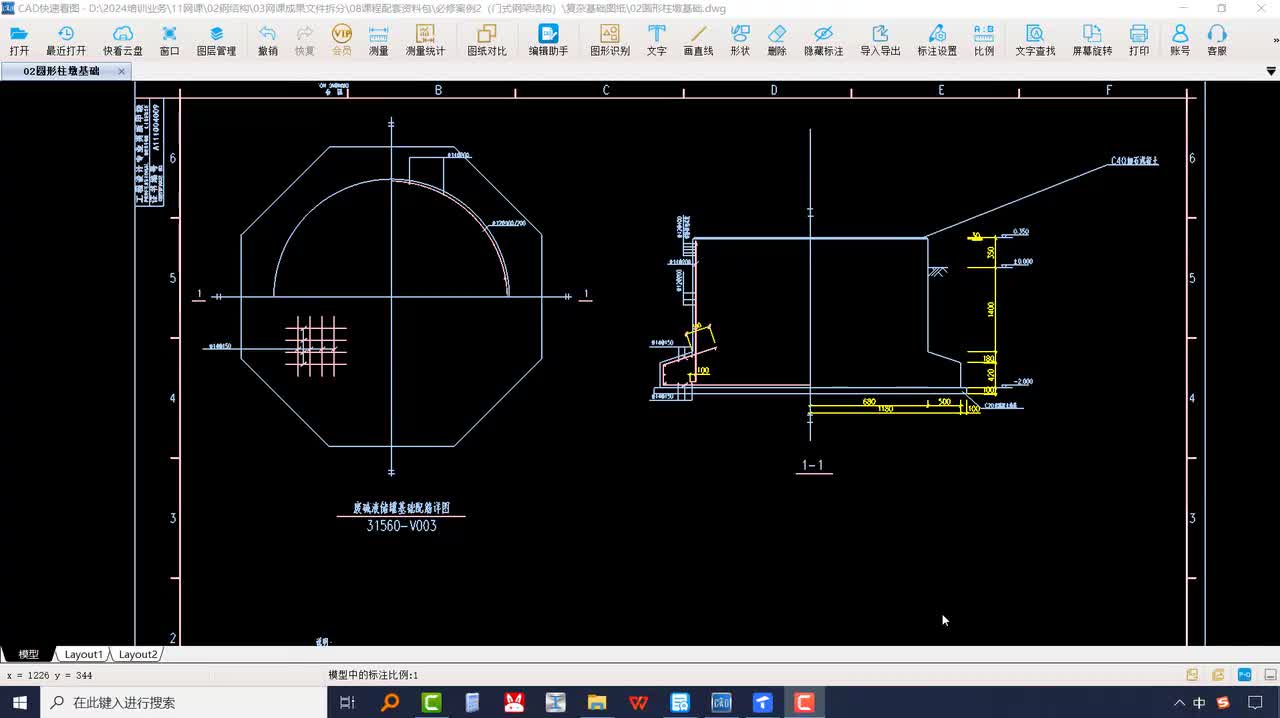Open a drawing with 打开 button
This screenshot has width=1280, height=718.
click(19, 41)
